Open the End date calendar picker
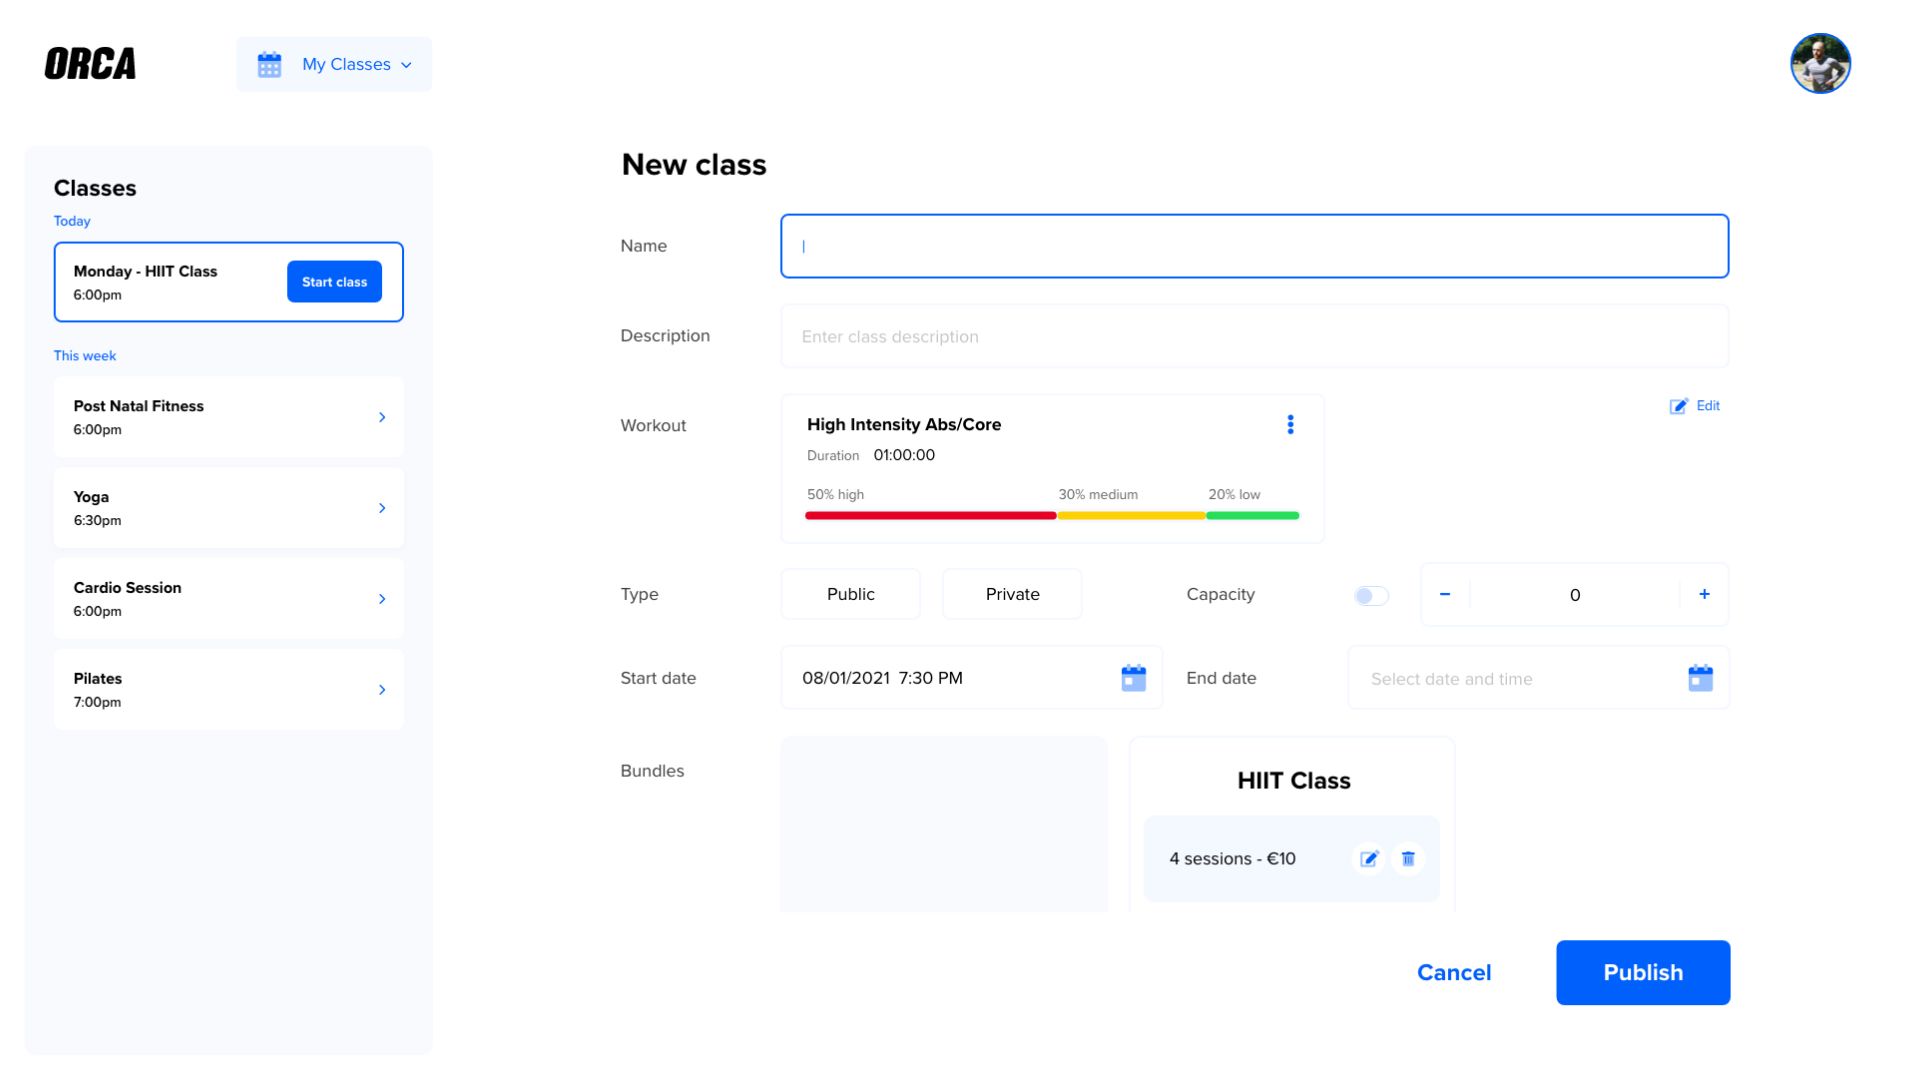Screen dimensions: 1920x1080 (1700, 678)
